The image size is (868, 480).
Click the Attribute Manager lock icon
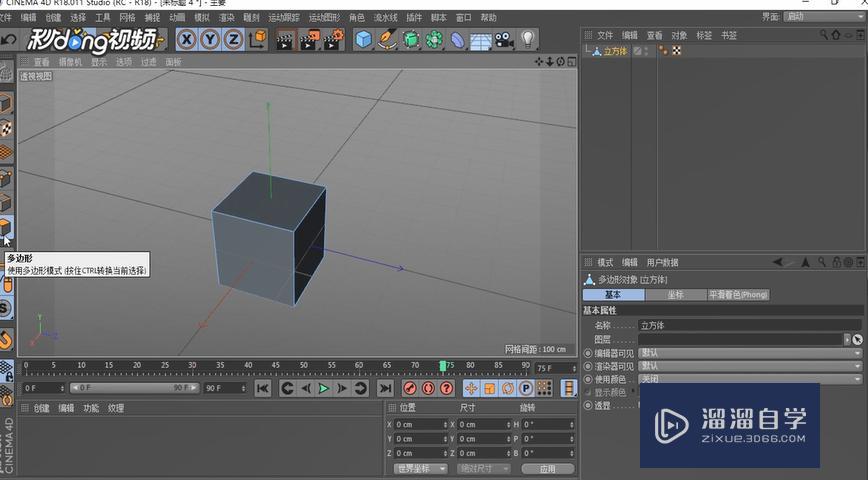coord(836,262)
